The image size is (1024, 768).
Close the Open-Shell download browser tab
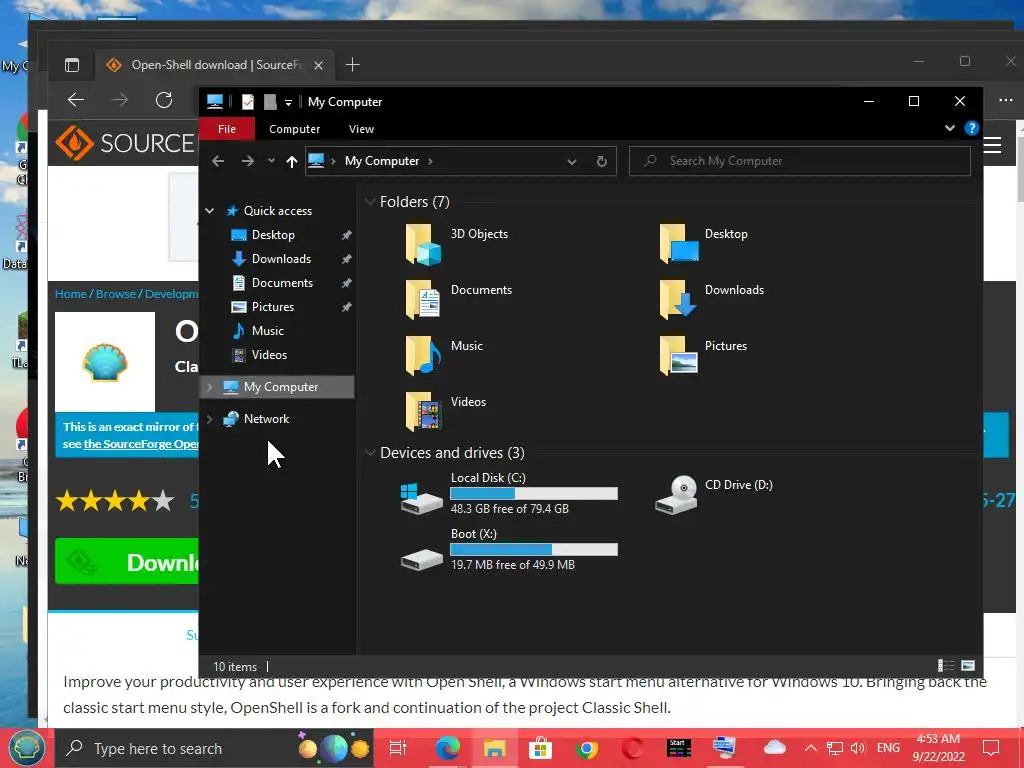tap(318, 65)
